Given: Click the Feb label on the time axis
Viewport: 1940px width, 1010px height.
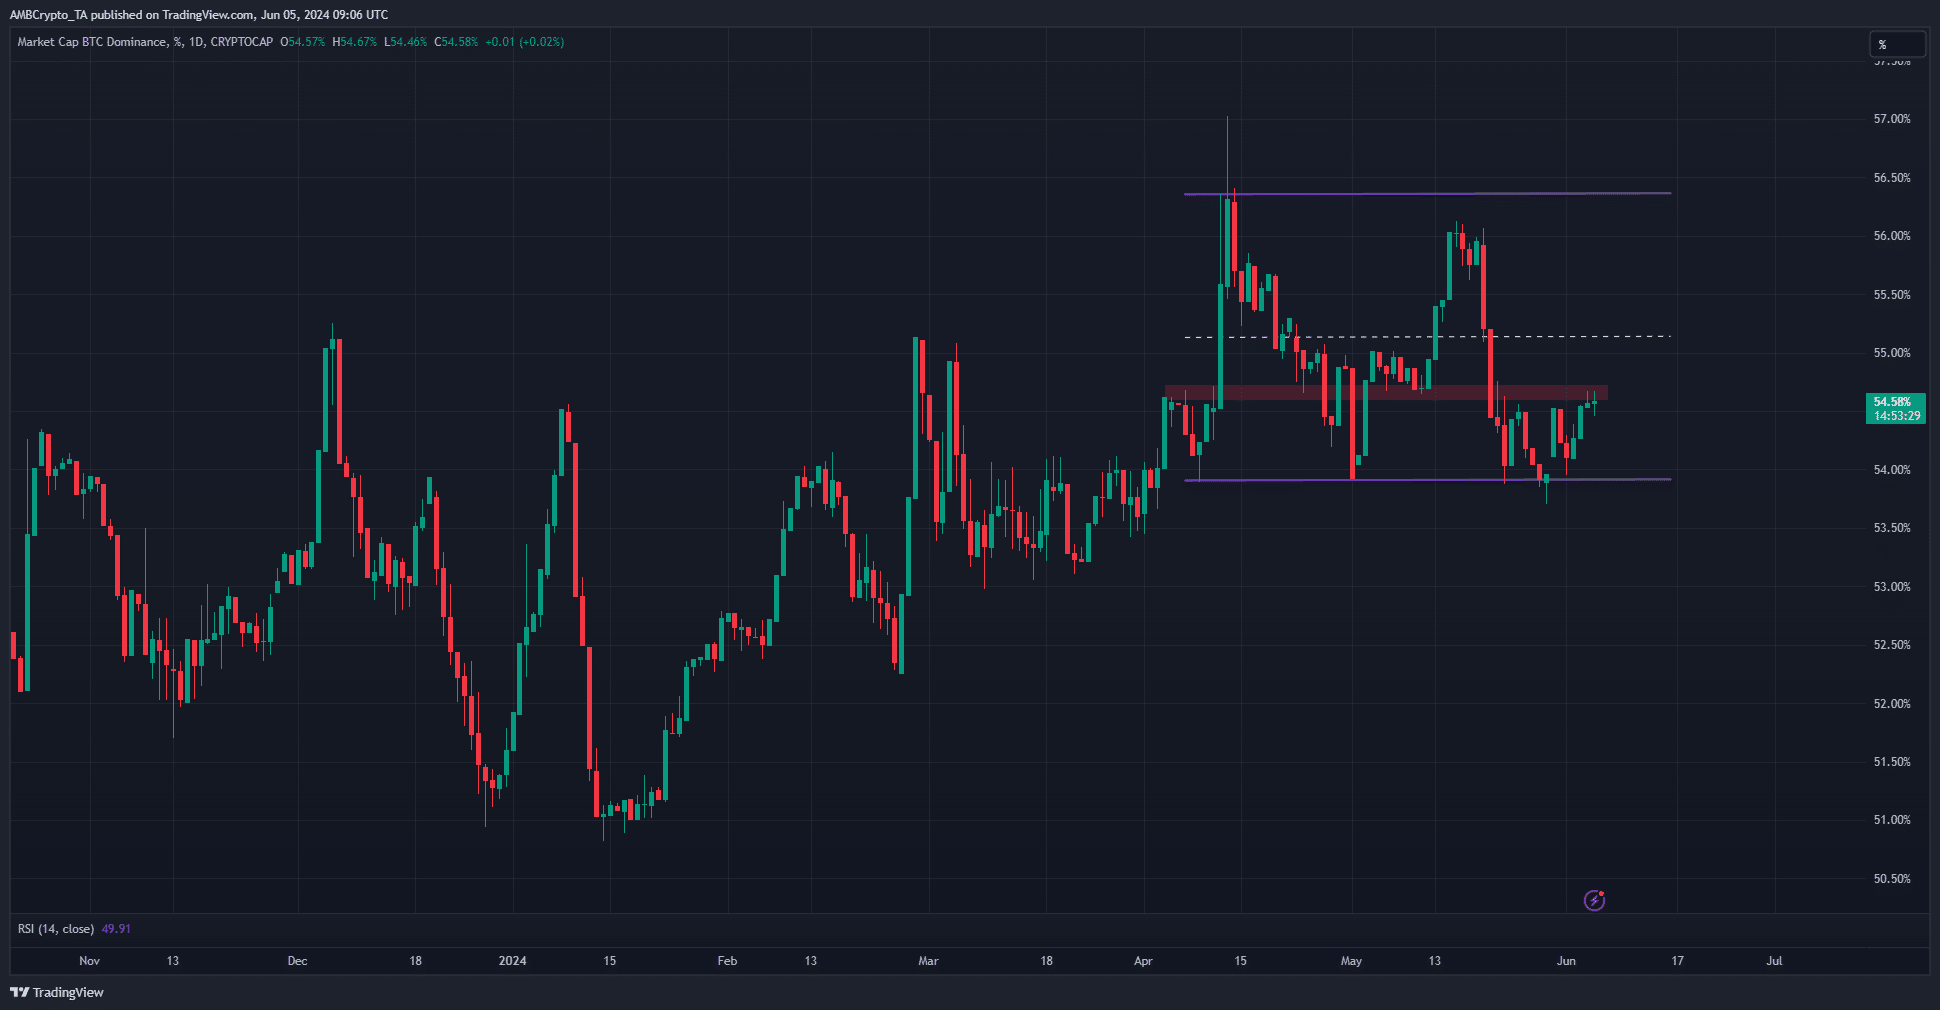Looking at the screenshot, I should (x=727, y=961).
